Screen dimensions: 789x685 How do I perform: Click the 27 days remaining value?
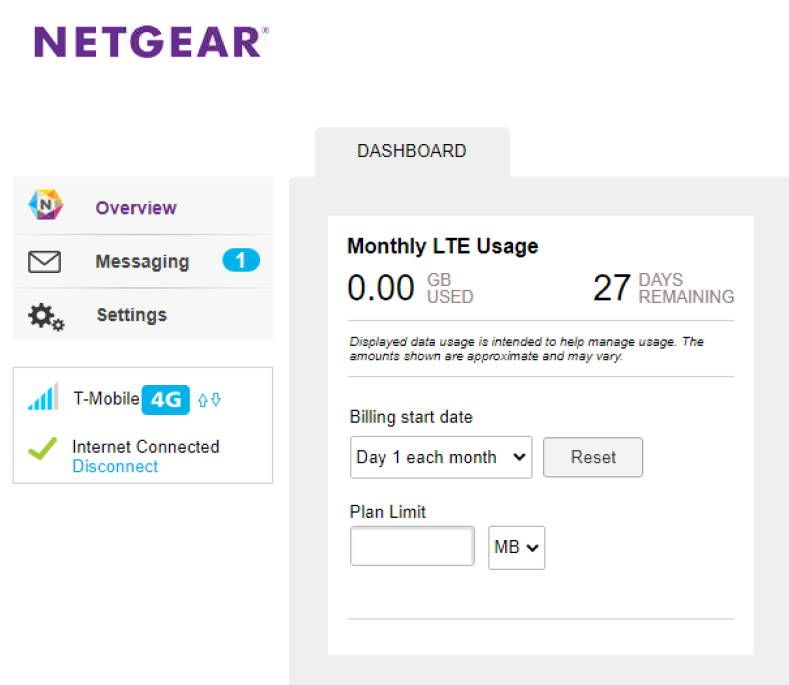[x=612, y=288]
